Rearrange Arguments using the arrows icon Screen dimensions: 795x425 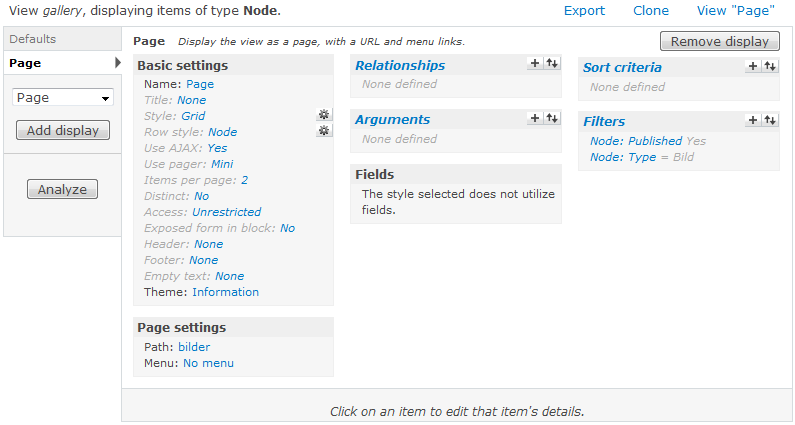551,118
